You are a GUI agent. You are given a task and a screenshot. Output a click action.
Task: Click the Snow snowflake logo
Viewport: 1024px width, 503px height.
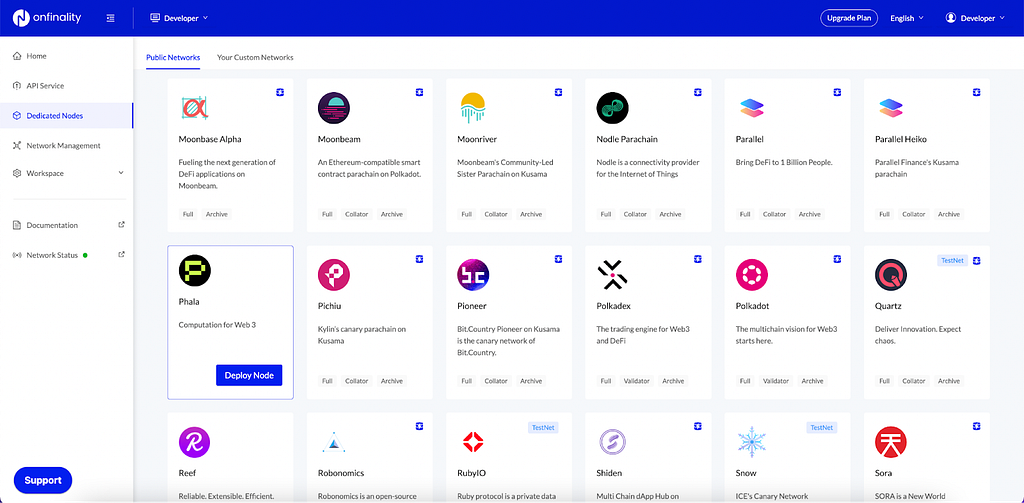(751, 442)
